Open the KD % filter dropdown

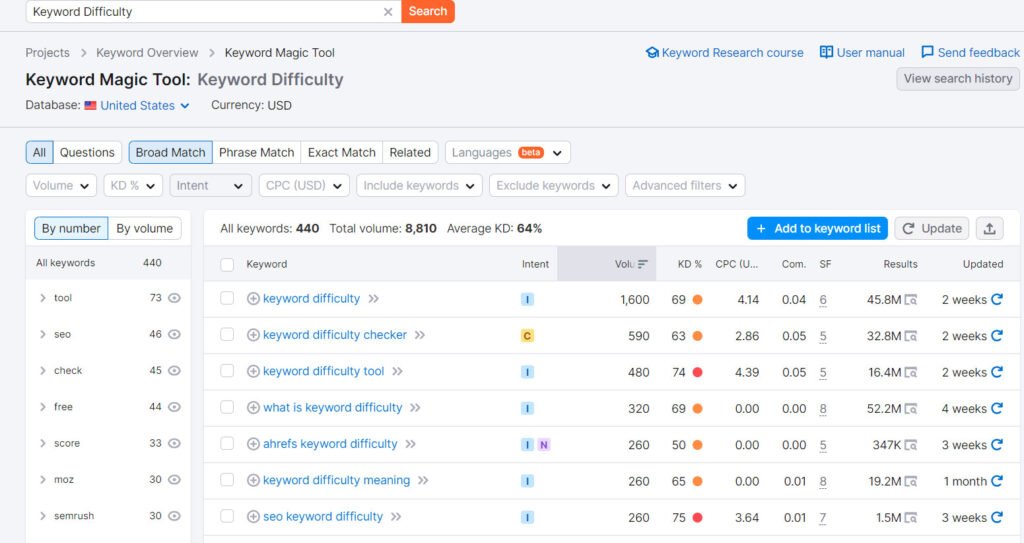[x=133, y=186]
